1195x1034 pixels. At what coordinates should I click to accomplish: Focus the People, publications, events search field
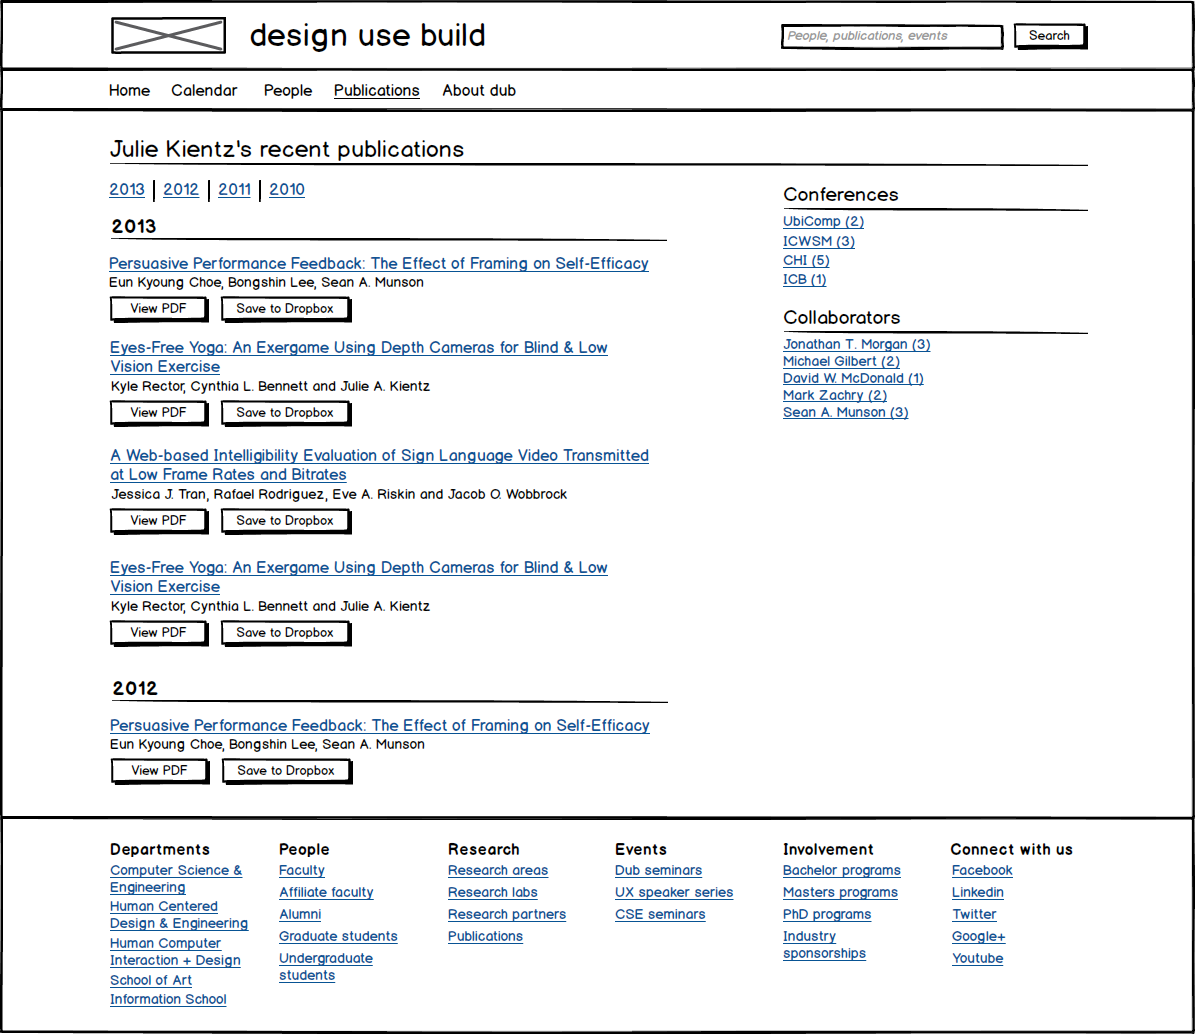[x=892, y=36]
